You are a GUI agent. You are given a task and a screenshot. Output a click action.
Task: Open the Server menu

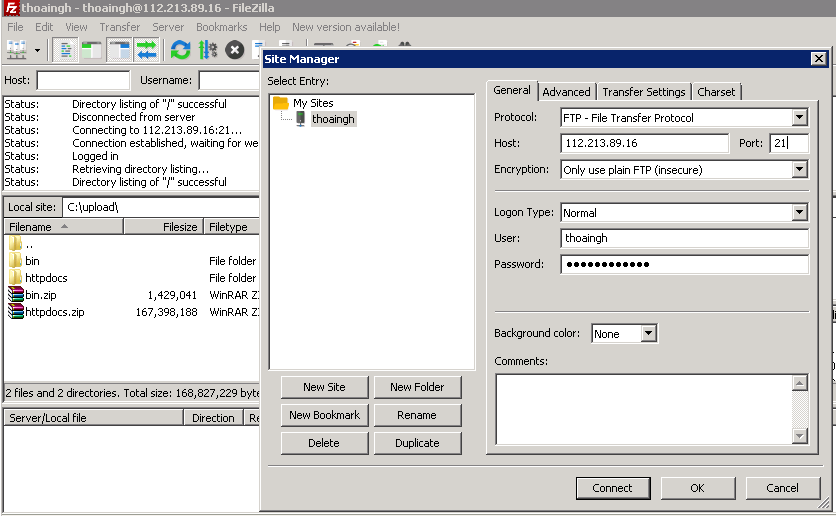(x=168, y=27)
